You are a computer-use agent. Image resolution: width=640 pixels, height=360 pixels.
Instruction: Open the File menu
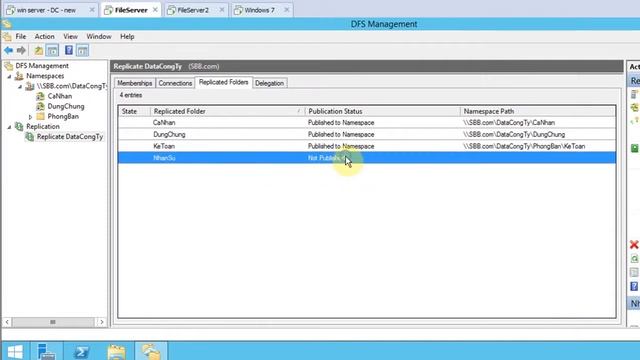[x=20, y=37]
